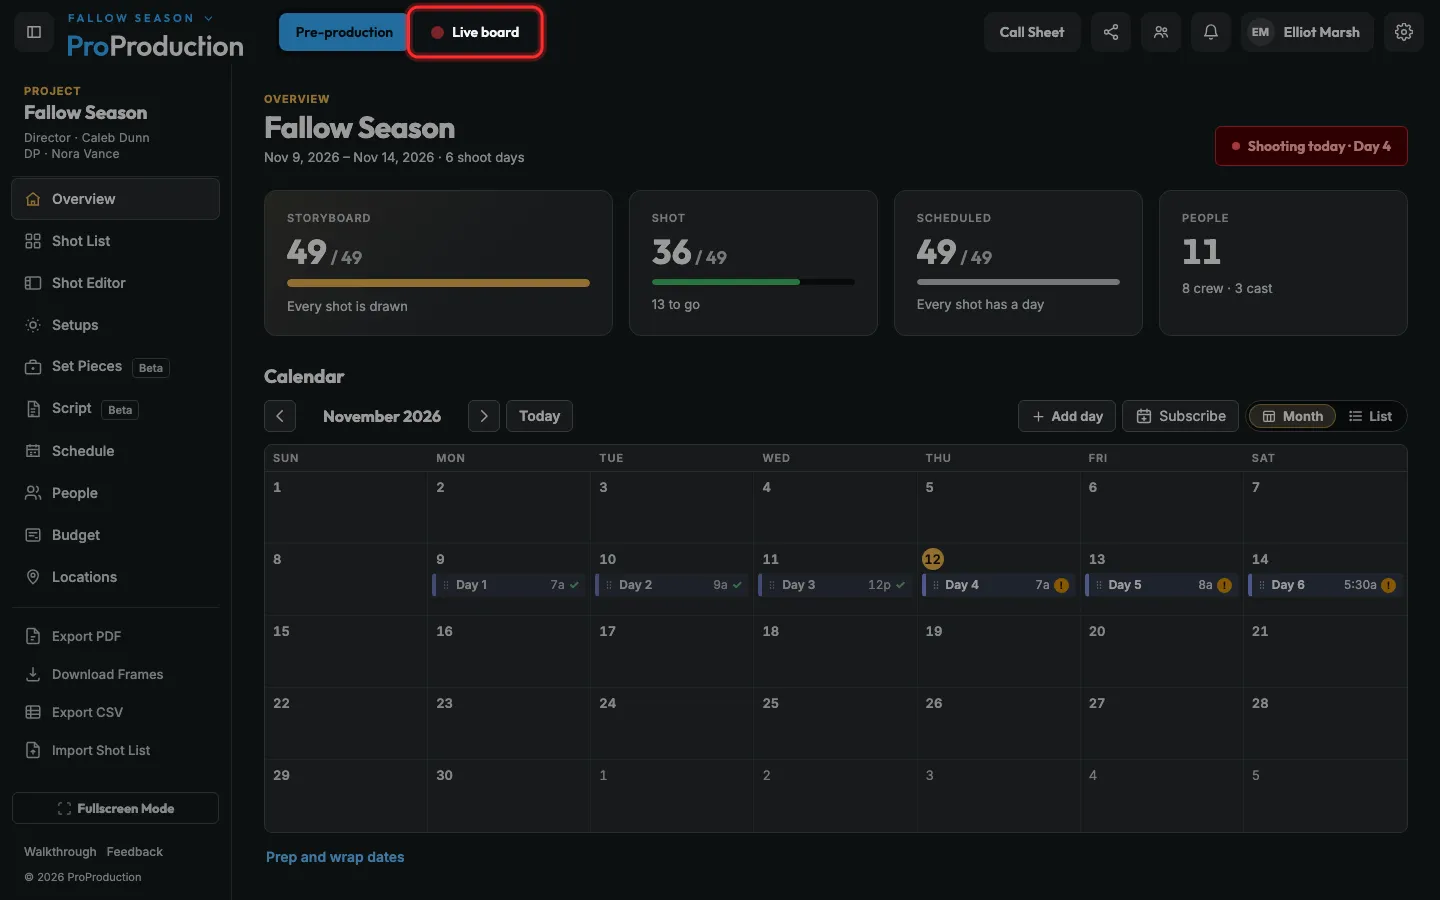The height and width of the screenshot is (900, 1440).
Task: Open Shot List in sidebar
Action: click(116, 241)
